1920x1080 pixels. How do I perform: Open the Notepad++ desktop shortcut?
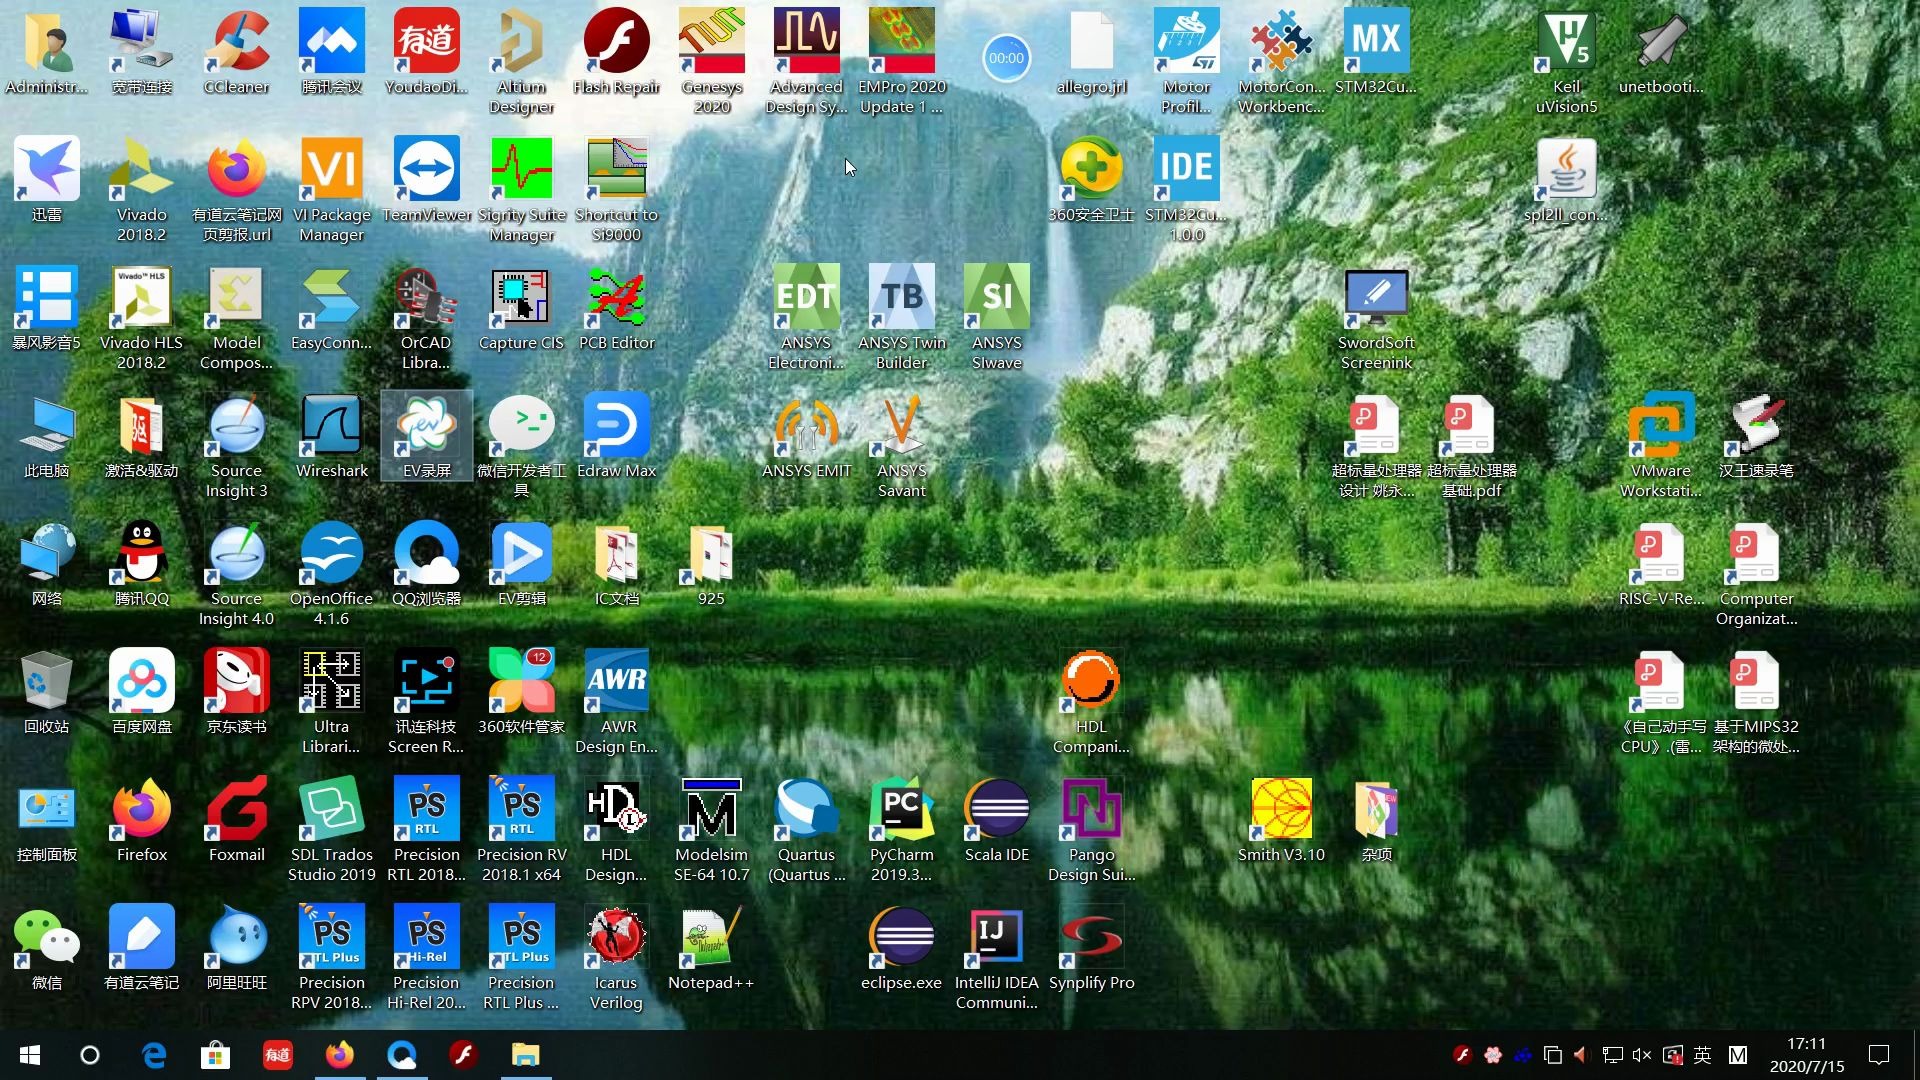tap(711, 948)
